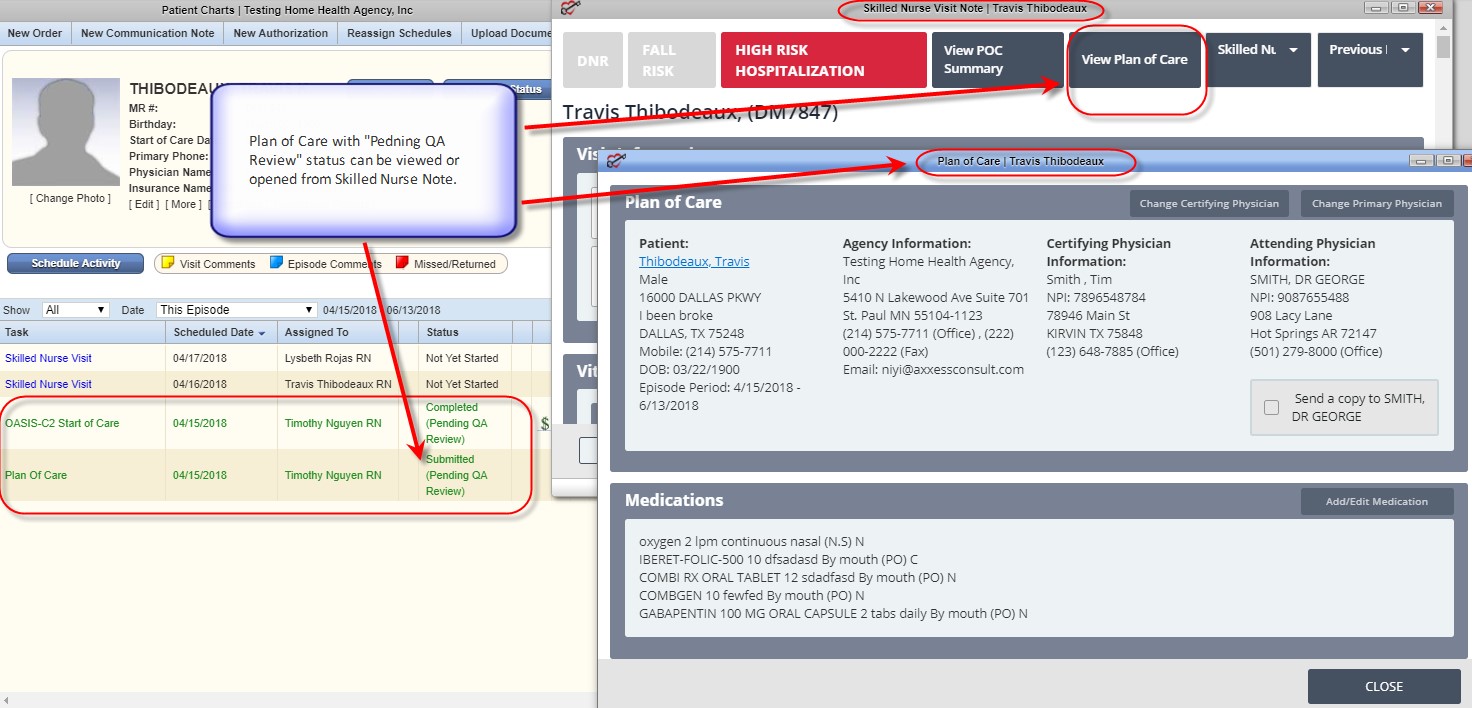Click the Visit Comments yellow note icon

pos(169,264)
